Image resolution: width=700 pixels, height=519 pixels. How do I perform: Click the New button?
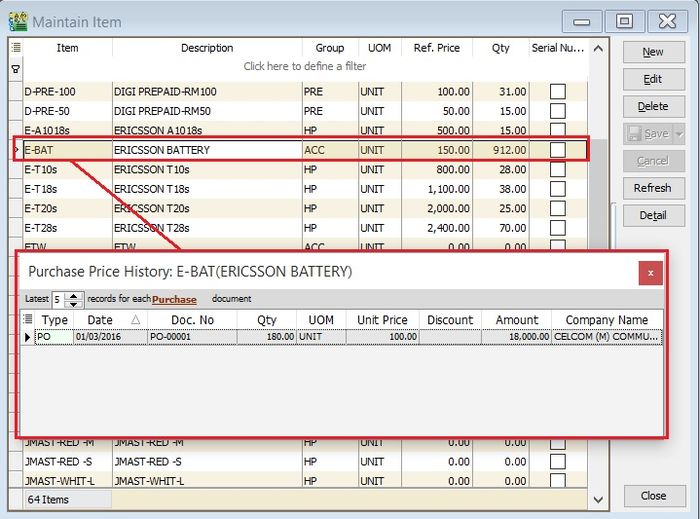click(x=653, y=52)
